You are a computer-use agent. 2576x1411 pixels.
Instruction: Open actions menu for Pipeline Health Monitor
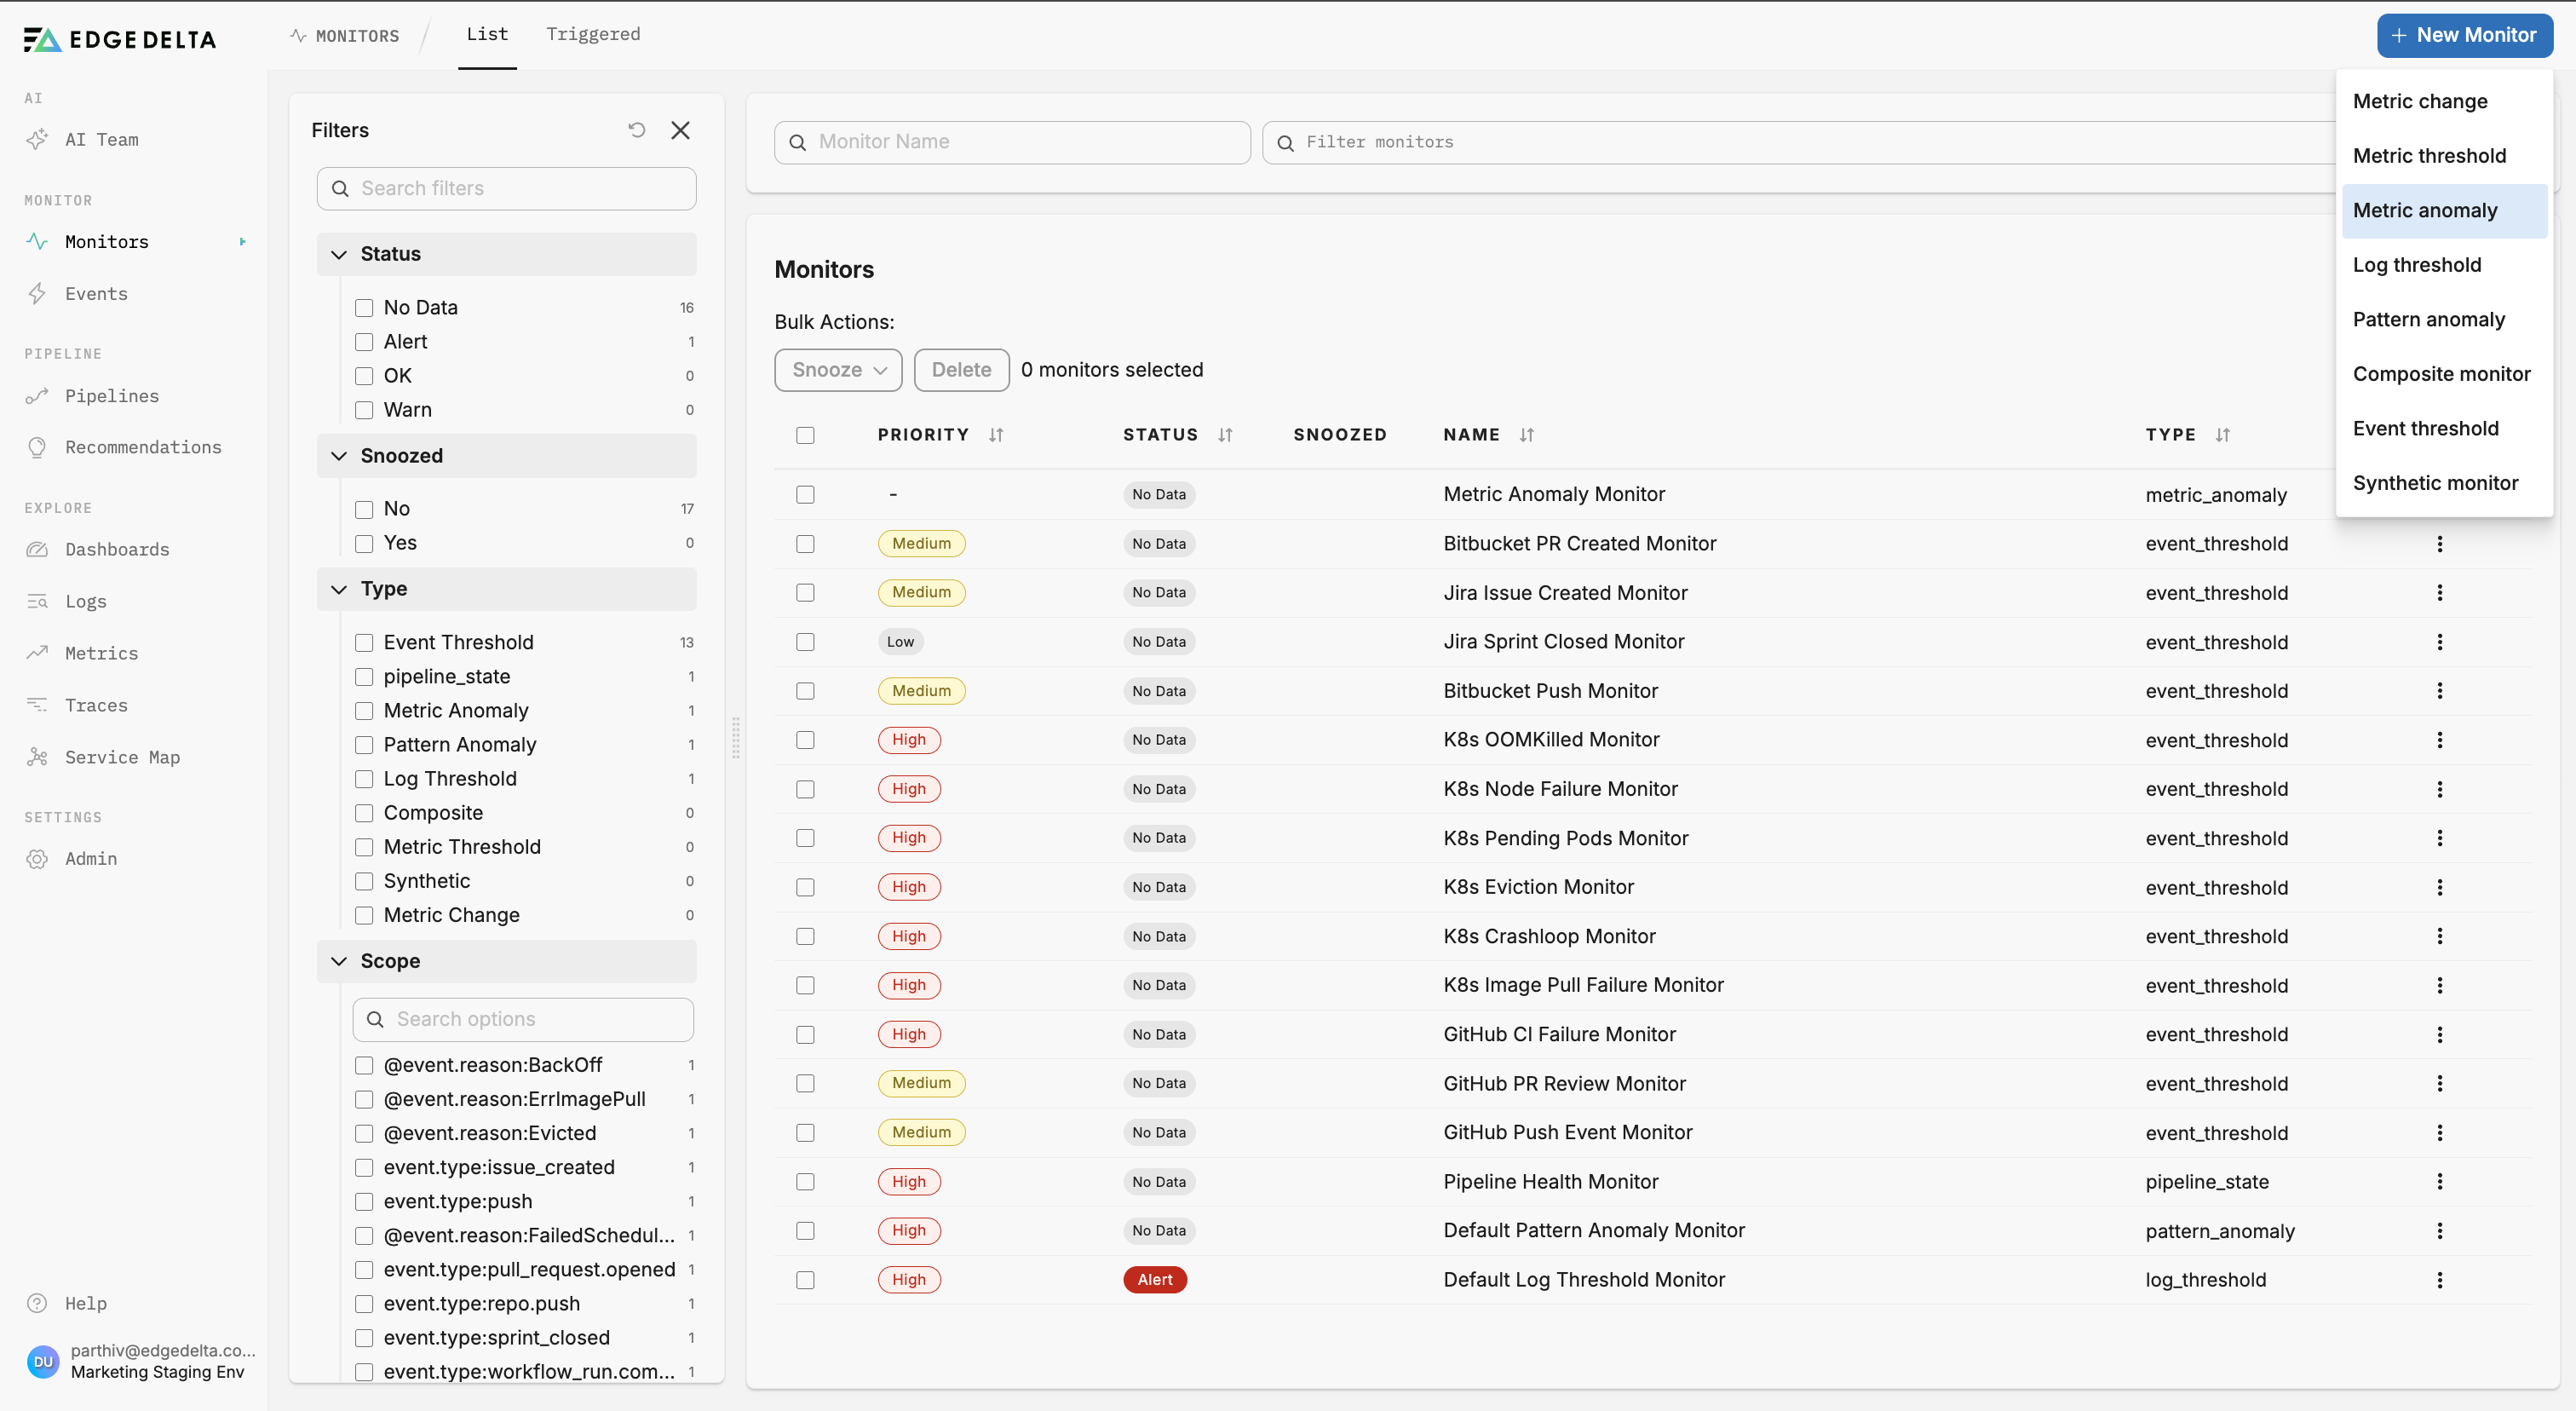point(2440,1182)
